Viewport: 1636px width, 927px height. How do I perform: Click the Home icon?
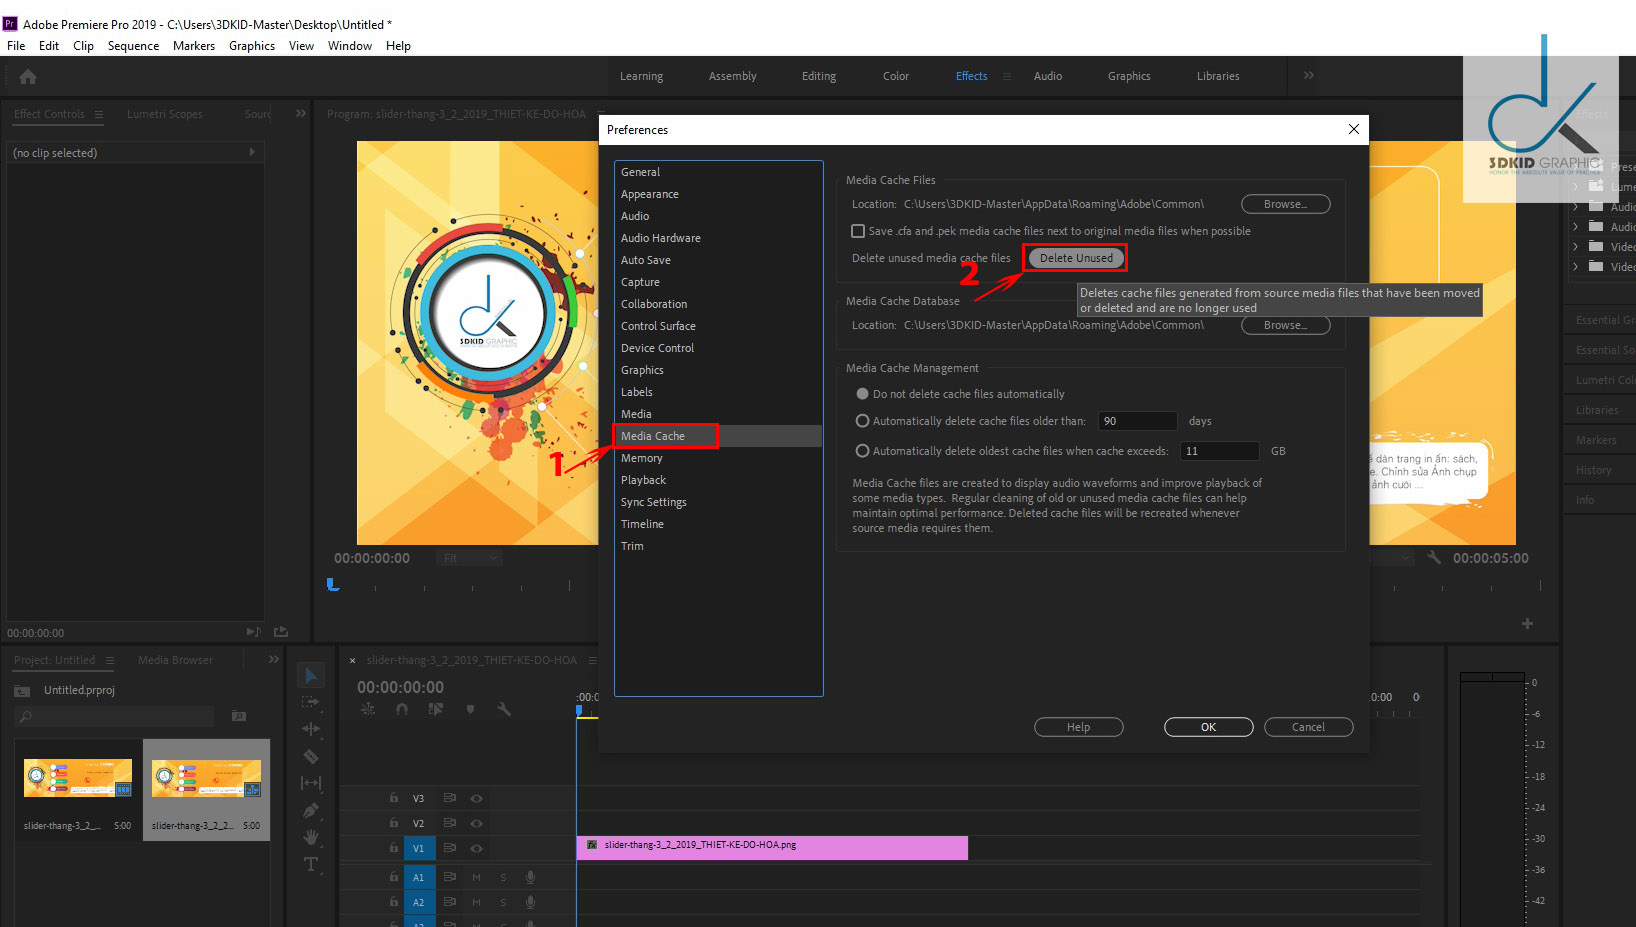[28, 77]
